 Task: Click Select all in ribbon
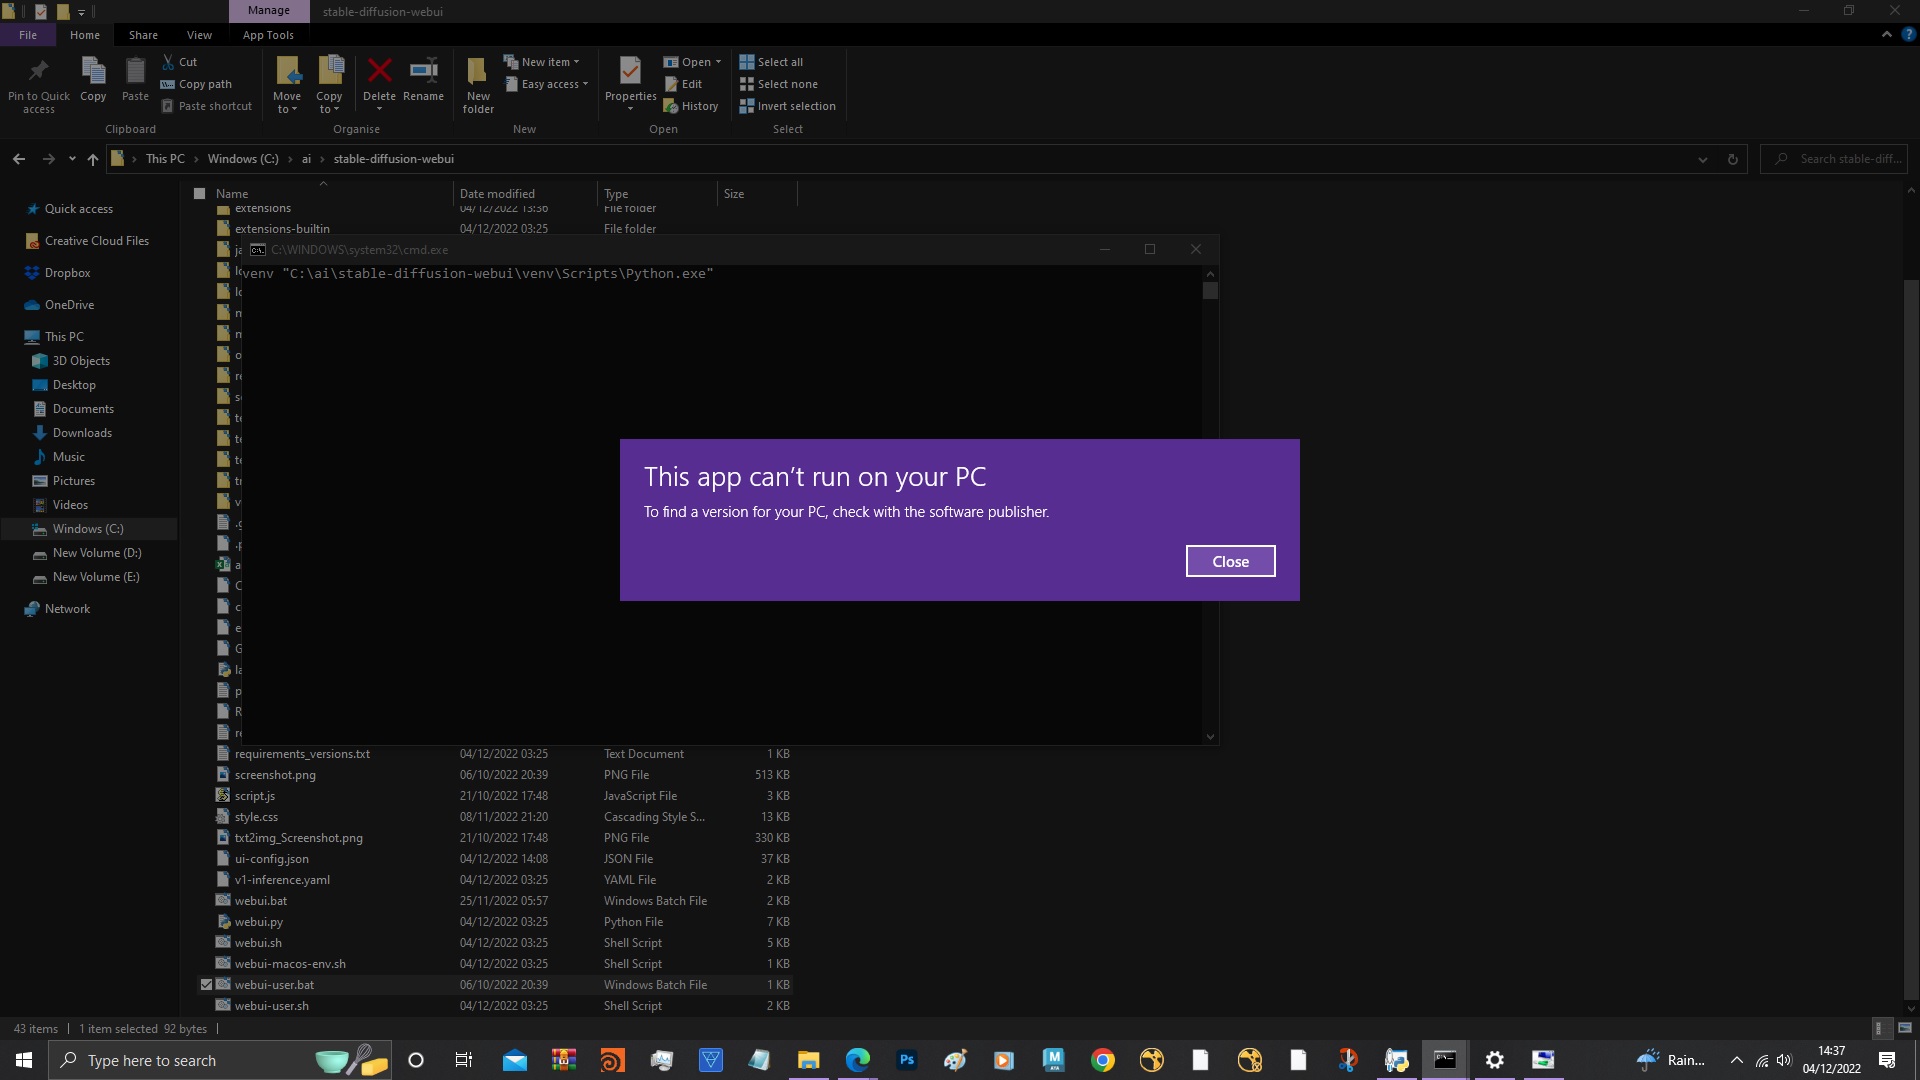[x=779, y=62]
